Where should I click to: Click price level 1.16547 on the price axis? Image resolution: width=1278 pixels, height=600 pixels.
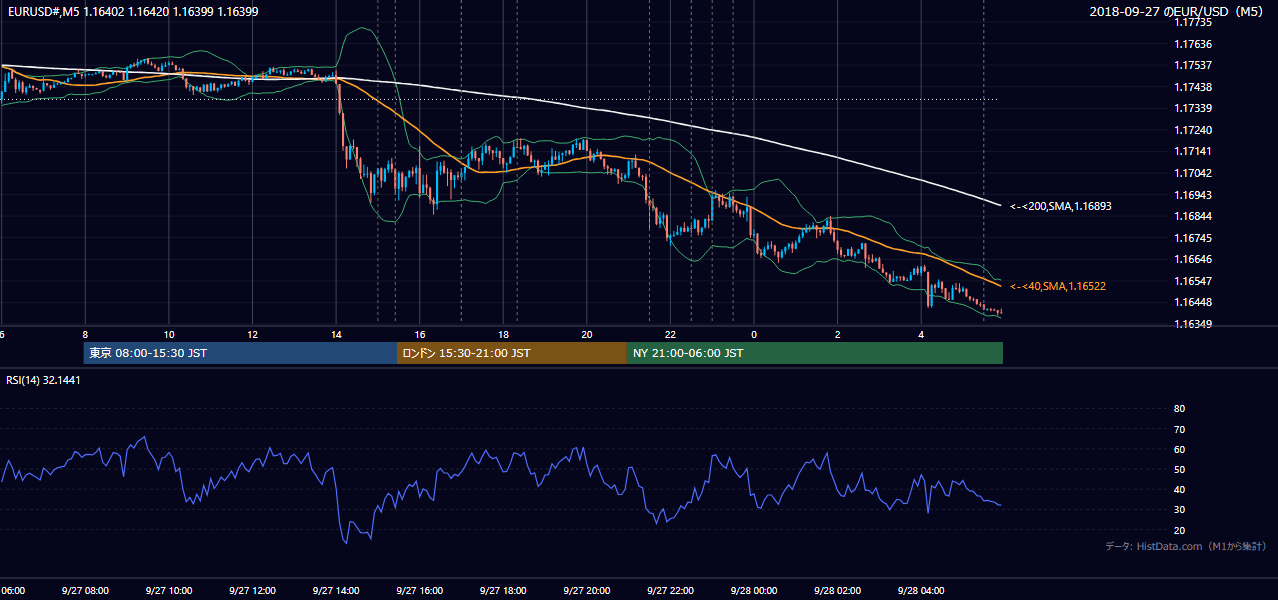pos(1193,281)
